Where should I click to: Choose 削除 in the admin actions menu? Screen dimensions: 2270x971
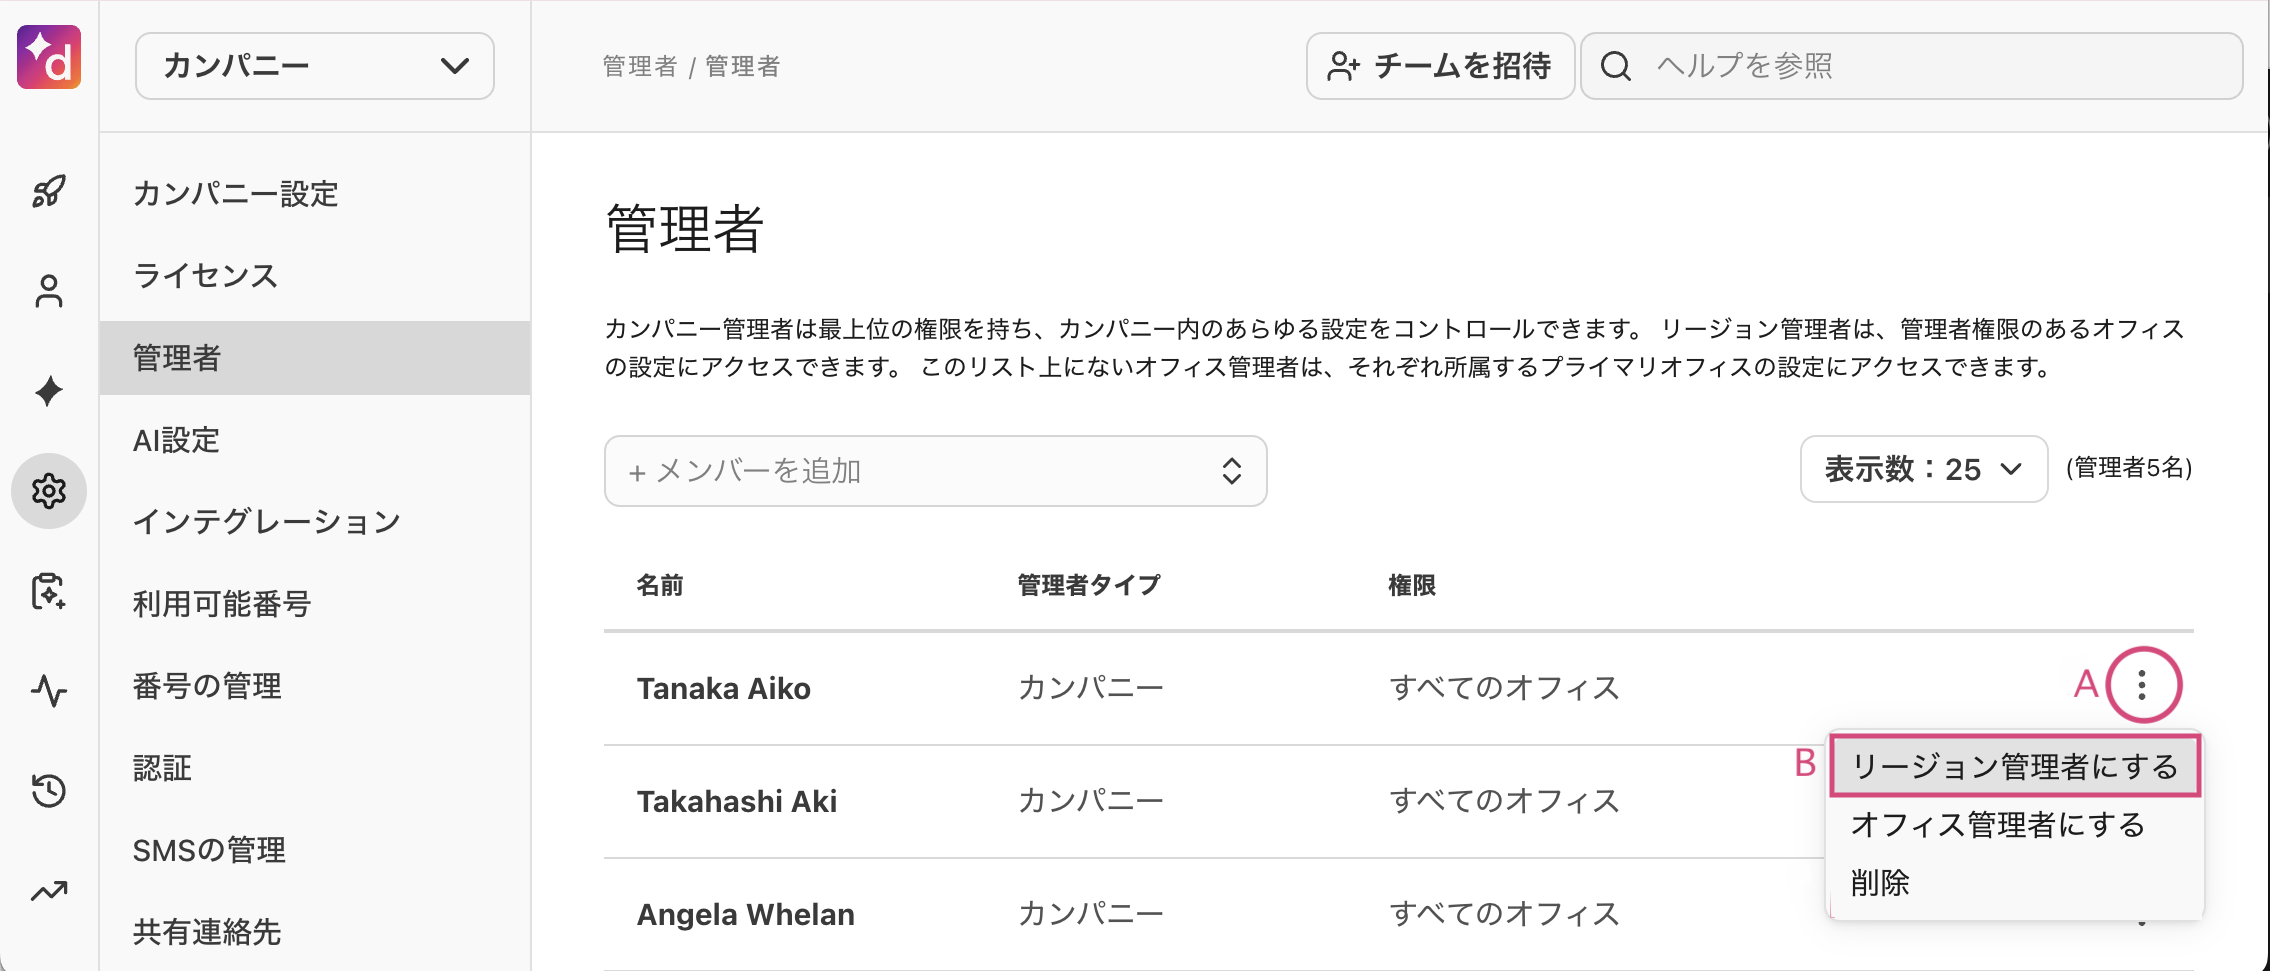1880,883
